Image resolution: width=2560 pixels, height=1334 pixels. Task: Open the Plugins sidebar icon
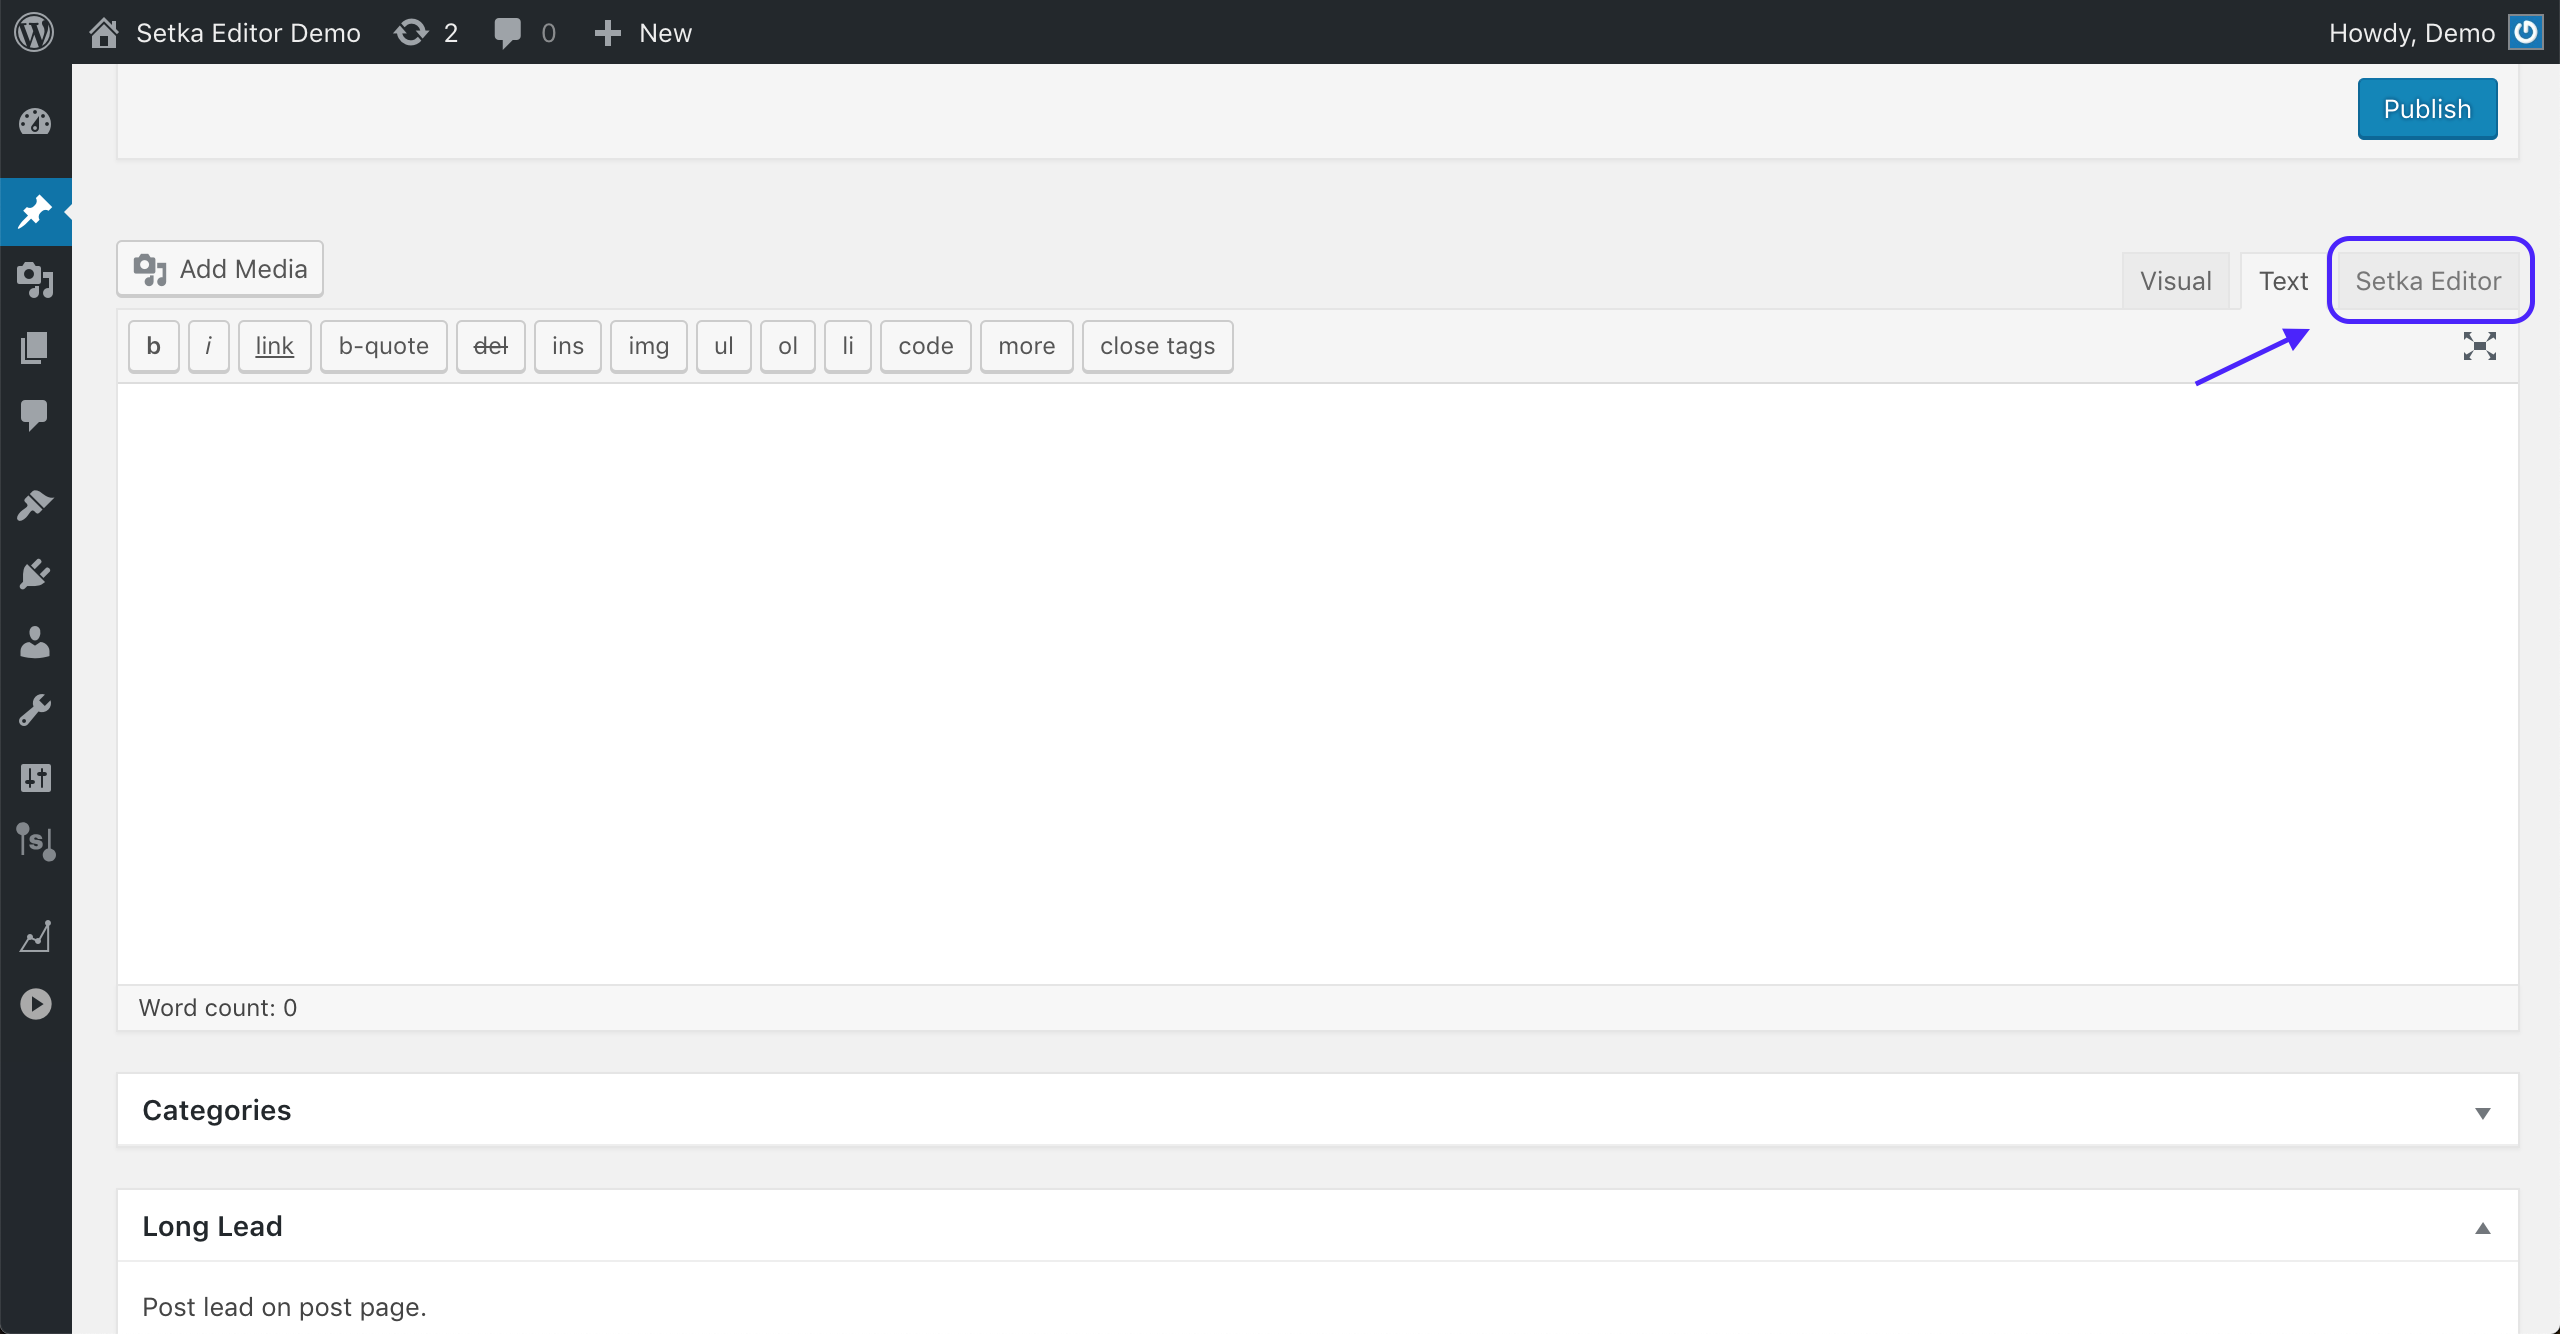(x=35, y=573)
